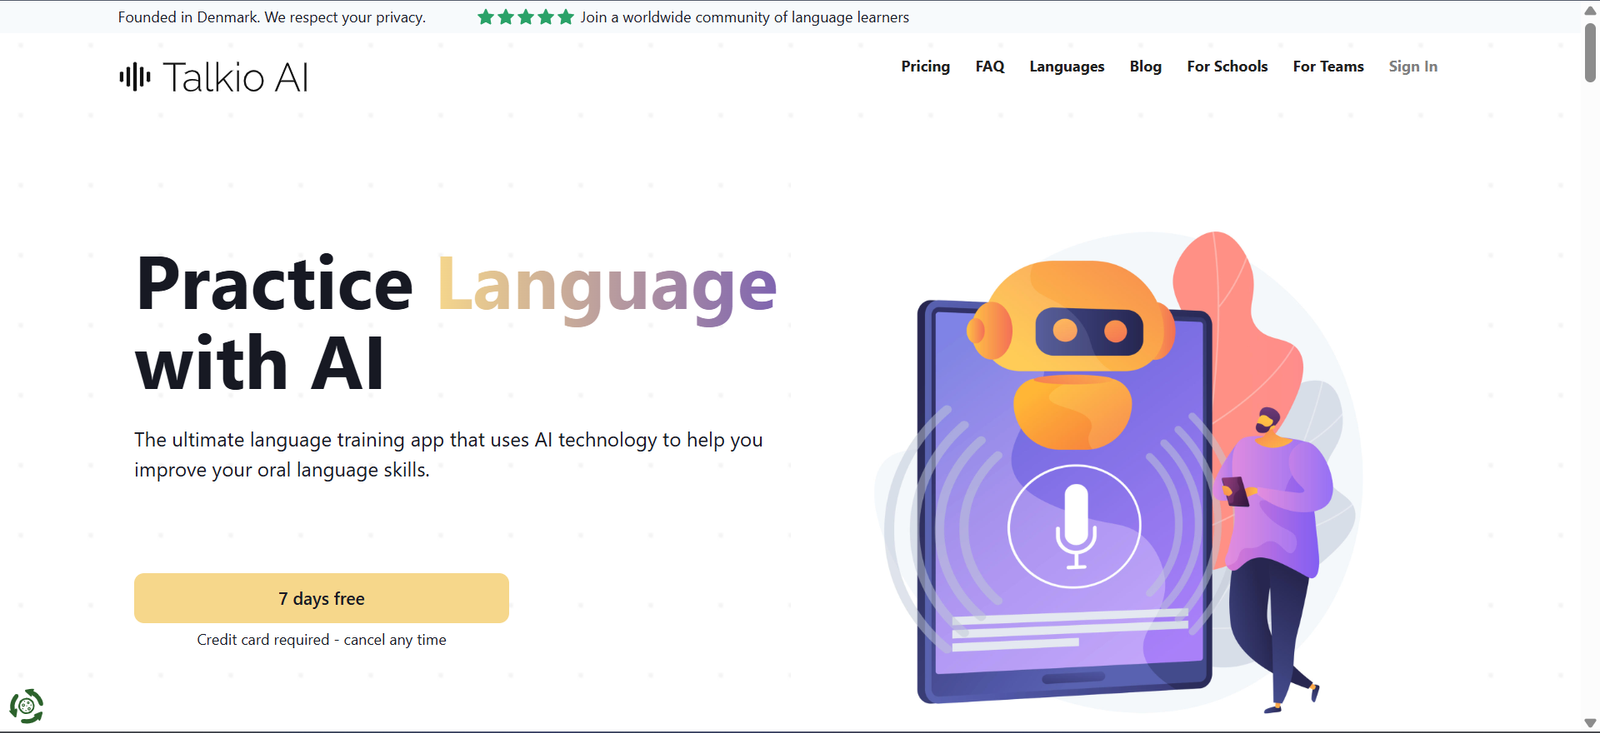Open the green cookie settings icon
Image resolution: width=1600 pixels, height=733 pixels.
pos(27,706)
